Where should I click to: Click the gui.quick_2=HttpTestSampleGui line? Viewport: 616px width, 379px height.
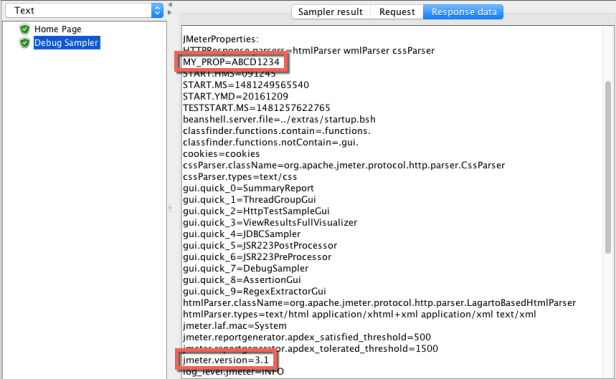click(x=256, y=211)
